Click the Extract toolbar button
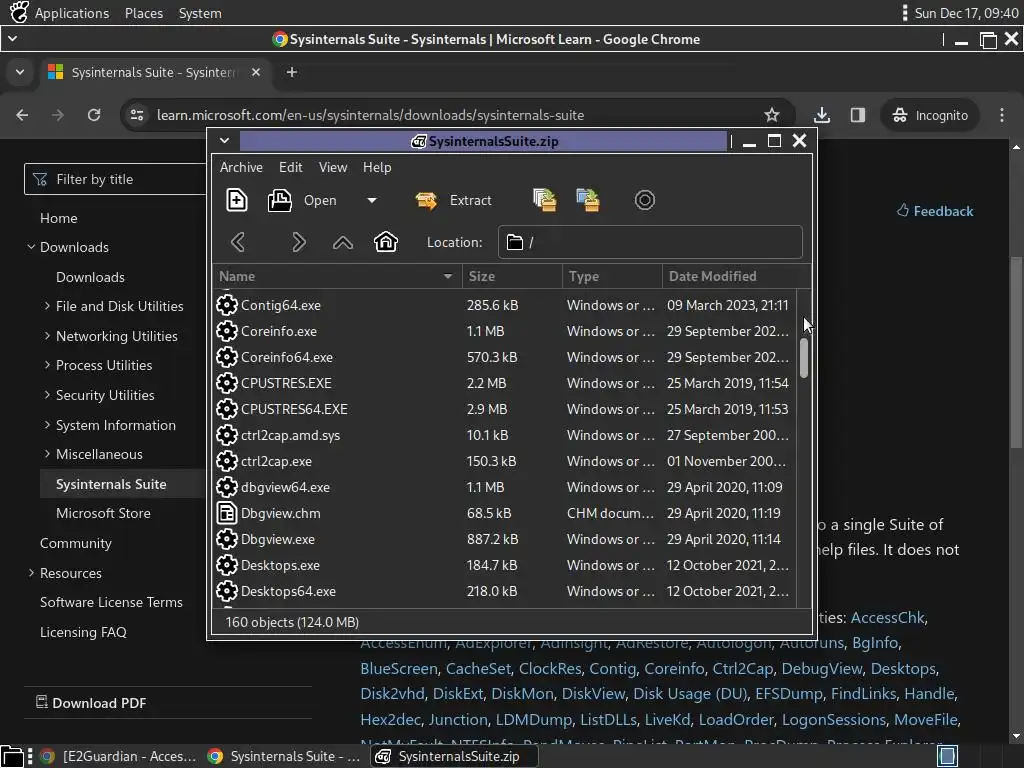The image size is (1024, 768). tap(453, 200)
